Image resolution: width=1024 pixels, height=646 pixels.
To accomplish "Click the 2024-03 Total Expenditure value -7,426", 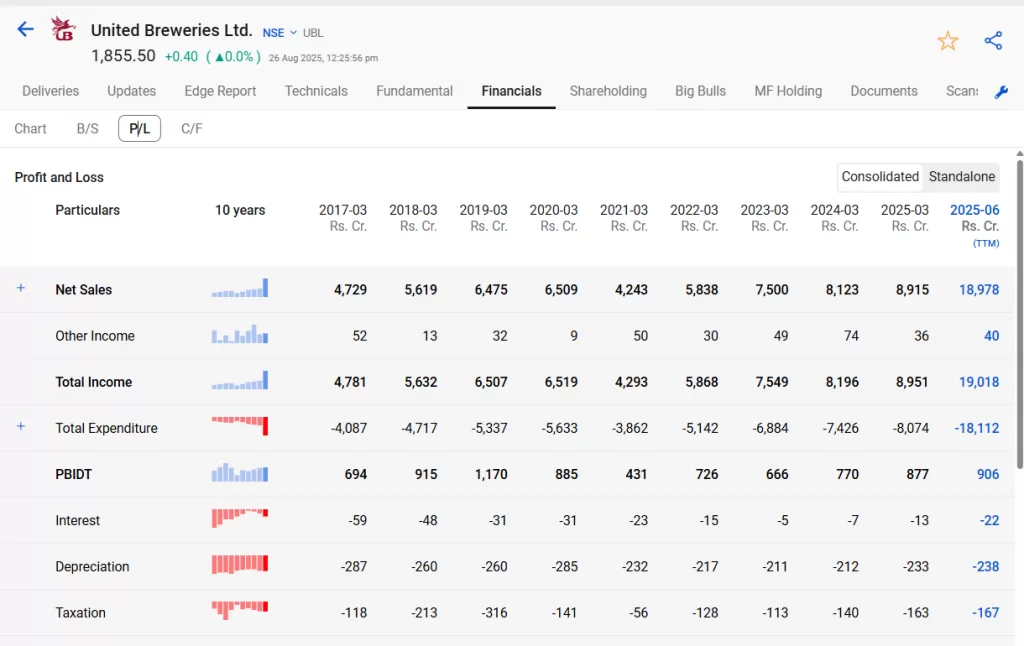I will click(840, 428).
